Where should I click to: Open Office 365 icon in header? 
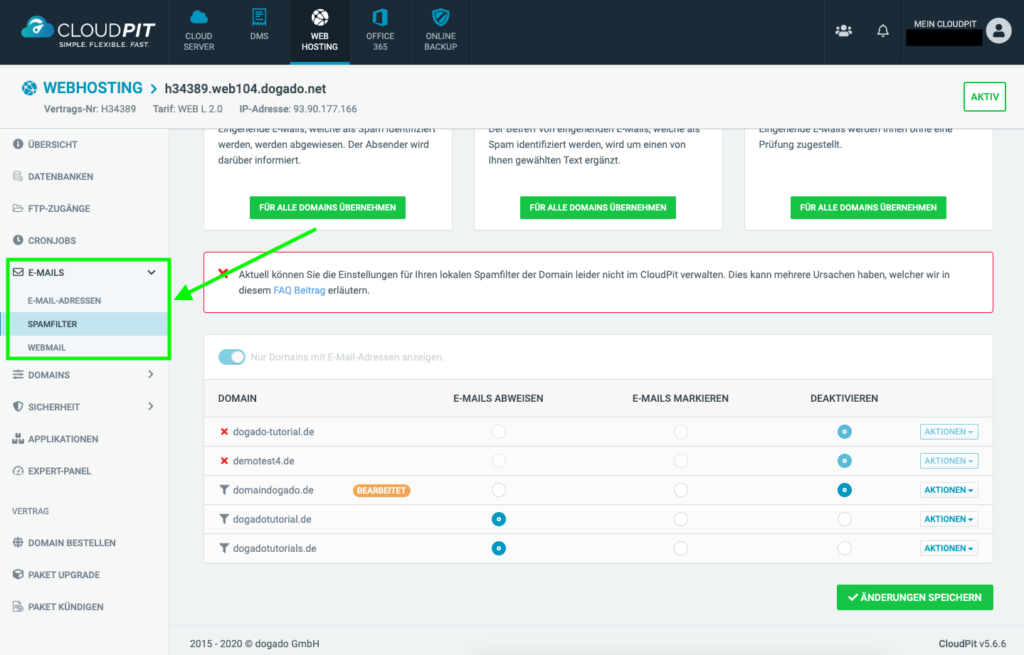pos(379,18)
